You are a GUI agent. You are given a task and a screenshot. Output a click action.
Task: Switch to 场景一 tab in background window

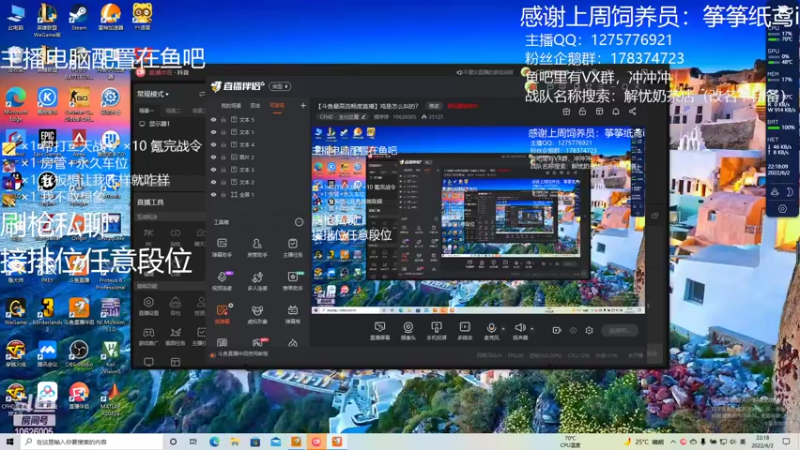(x=146, y=111)
